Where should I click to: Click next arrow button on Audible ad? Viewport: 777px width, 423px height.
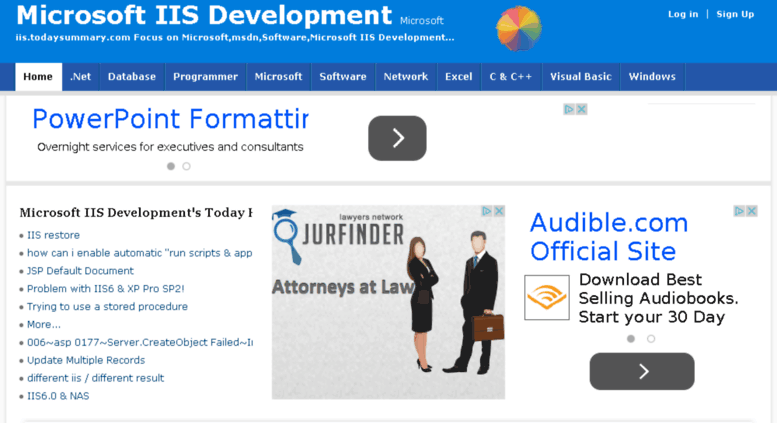pyautogui.click(x=642, y=371)
